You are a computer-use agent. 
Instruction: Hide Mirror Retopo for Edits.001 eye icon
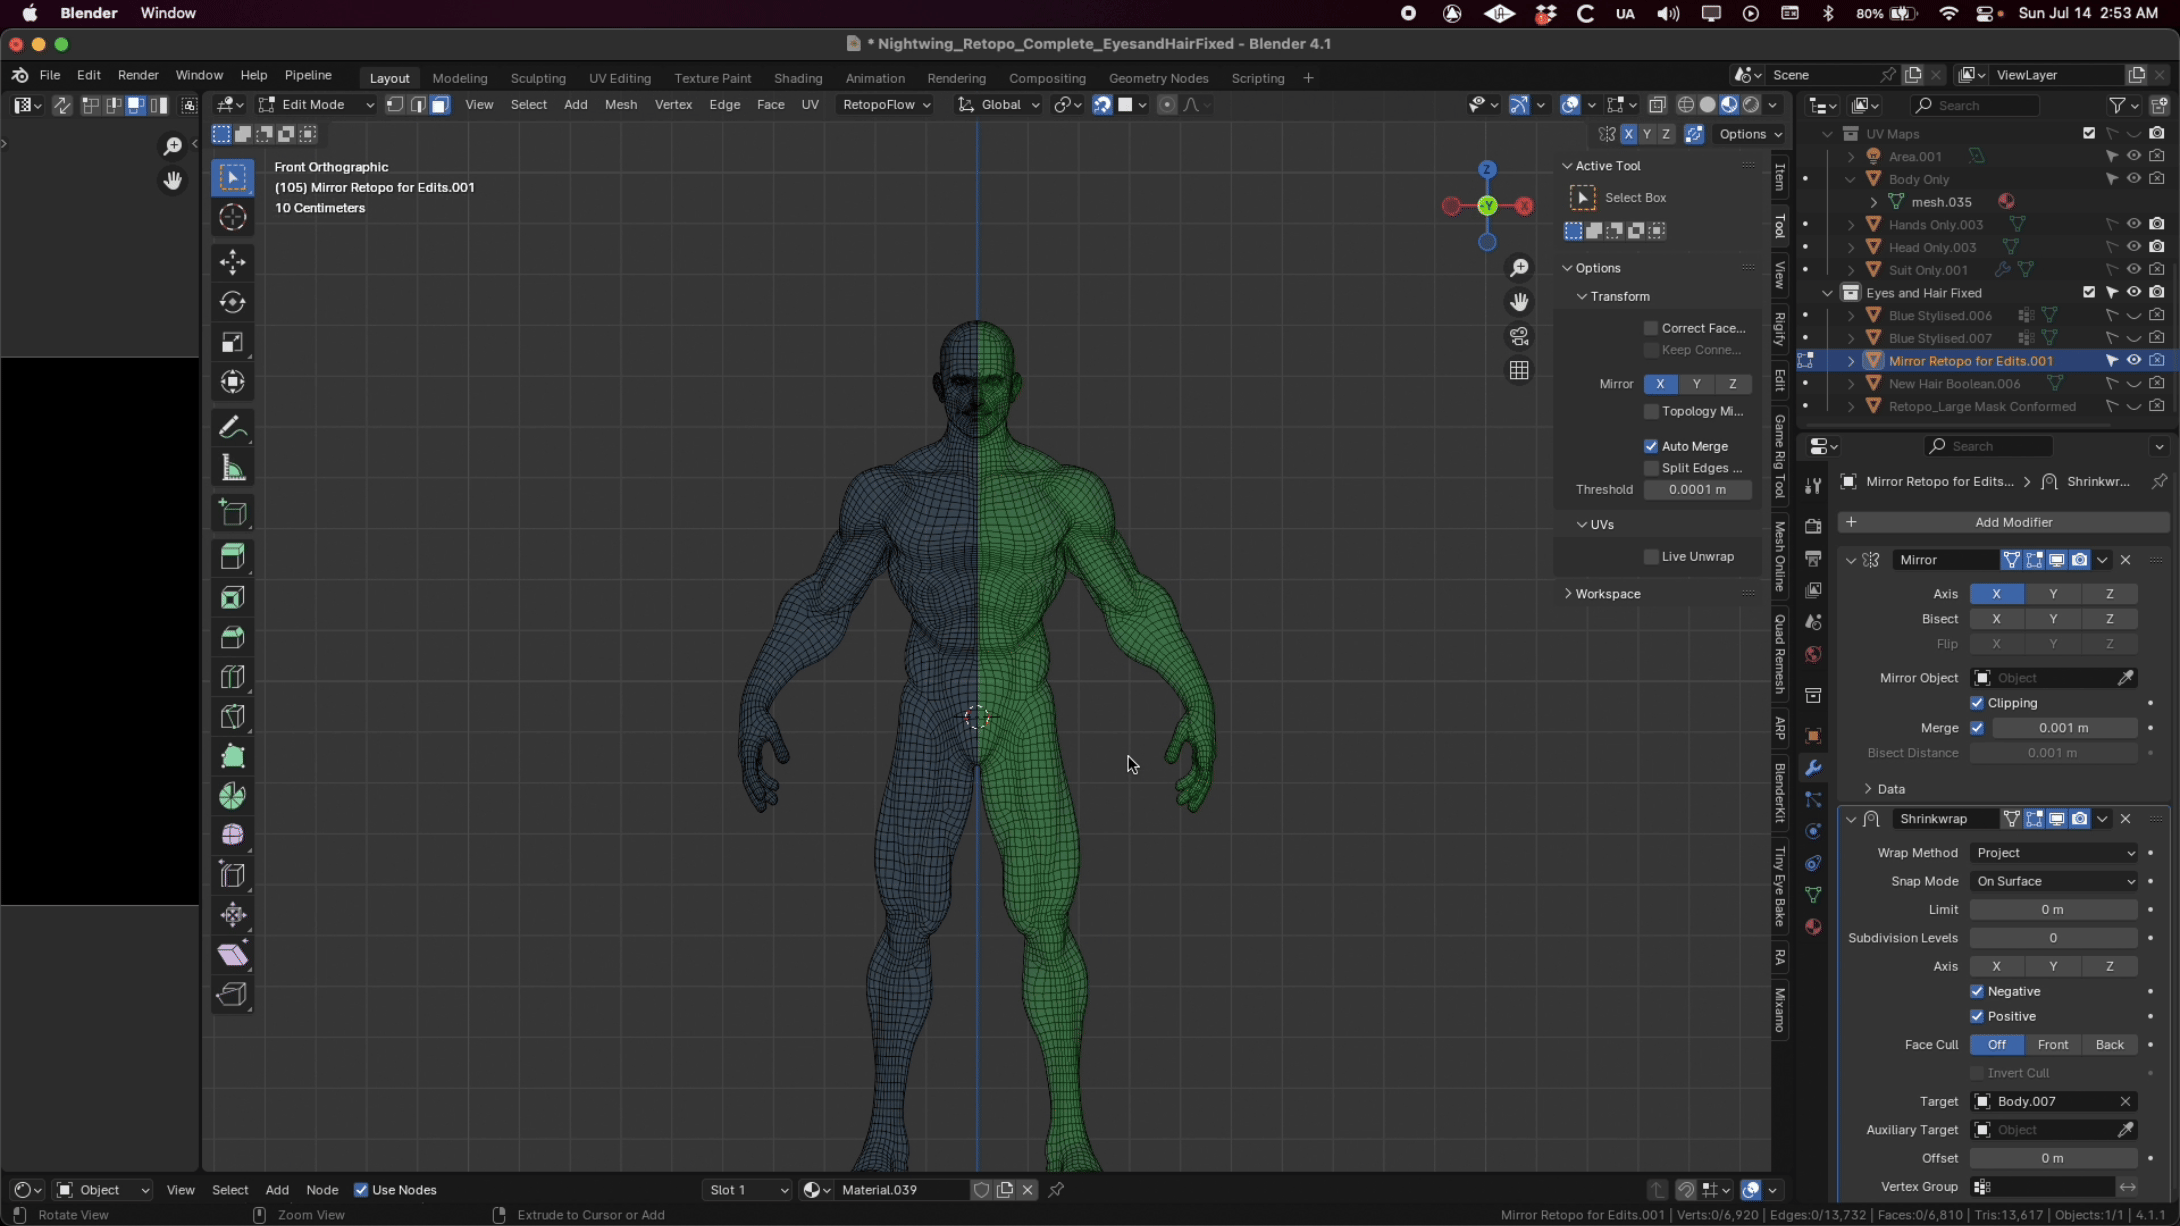2133,360
